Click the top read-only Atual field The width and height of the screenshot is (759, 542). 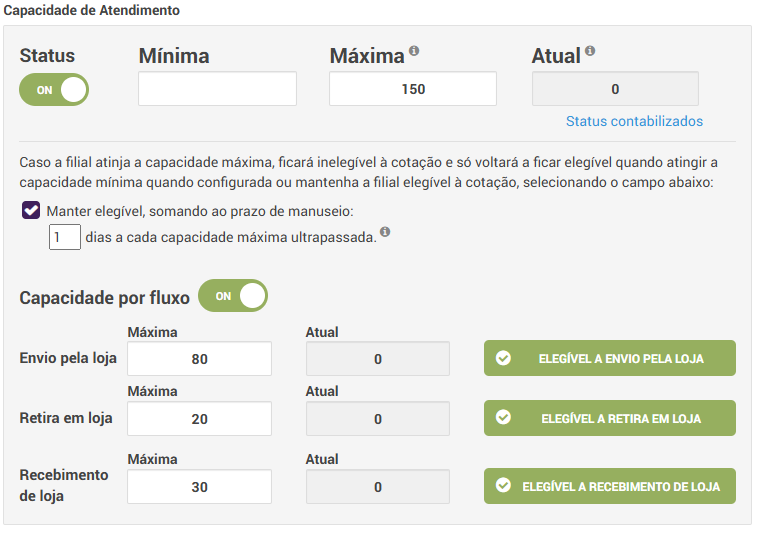pos(614,89)
